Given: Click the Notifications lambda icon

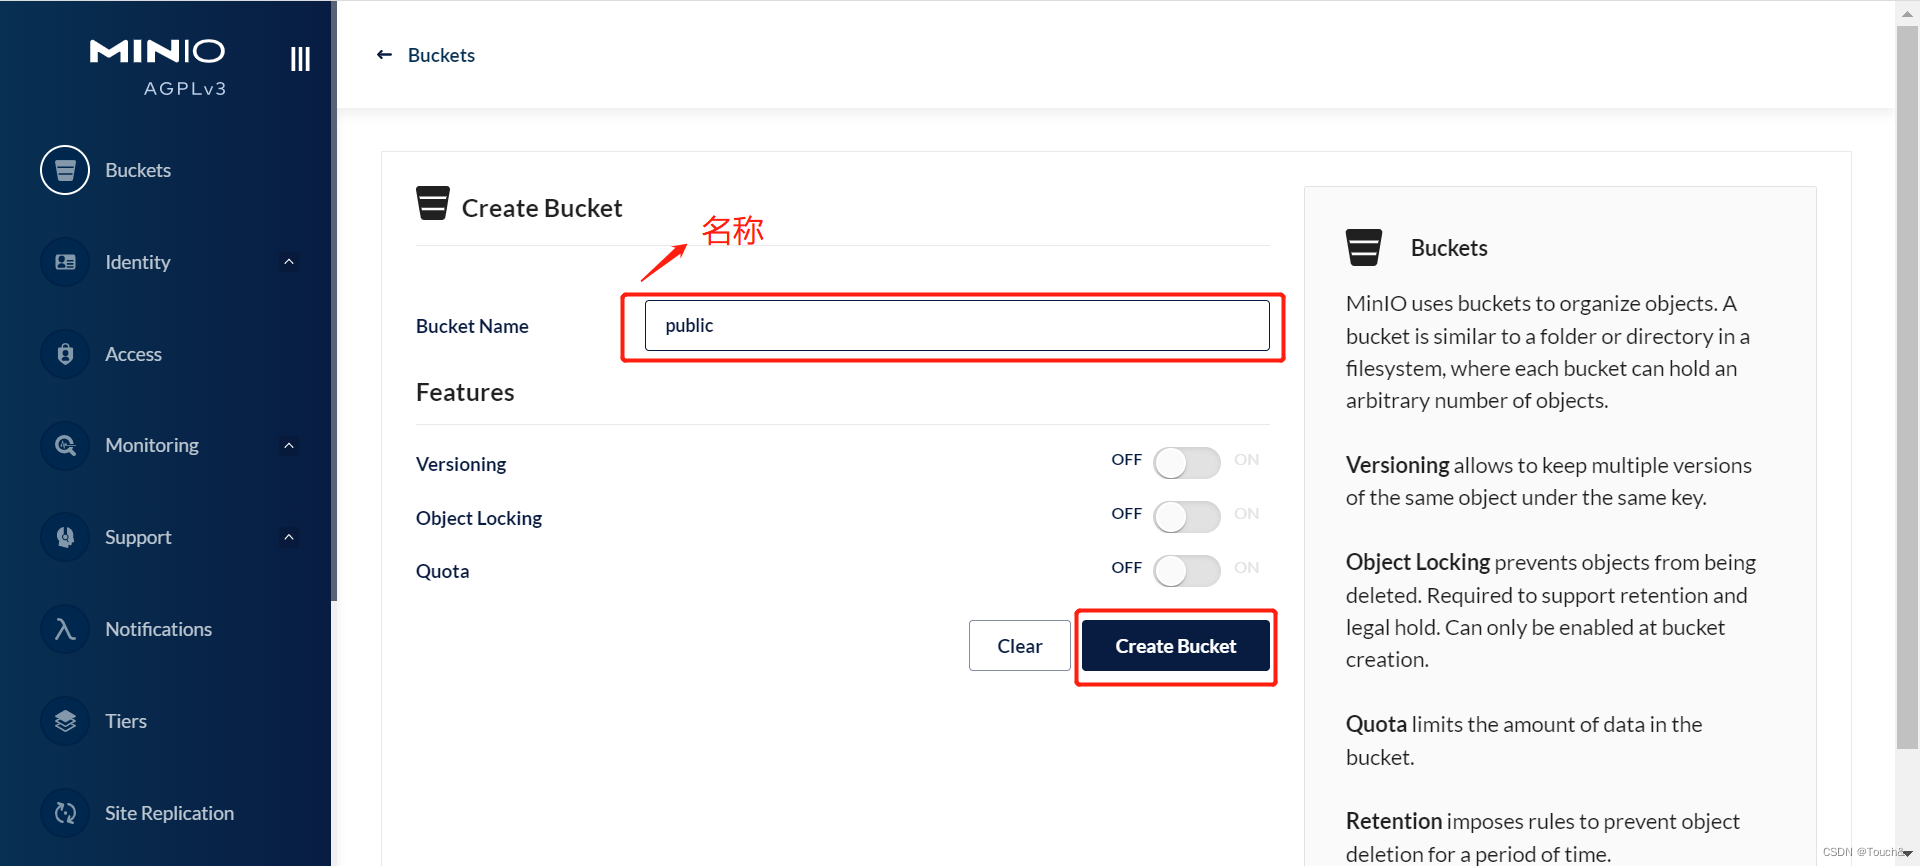Looking at the screenshot, I should coord(65,629).
